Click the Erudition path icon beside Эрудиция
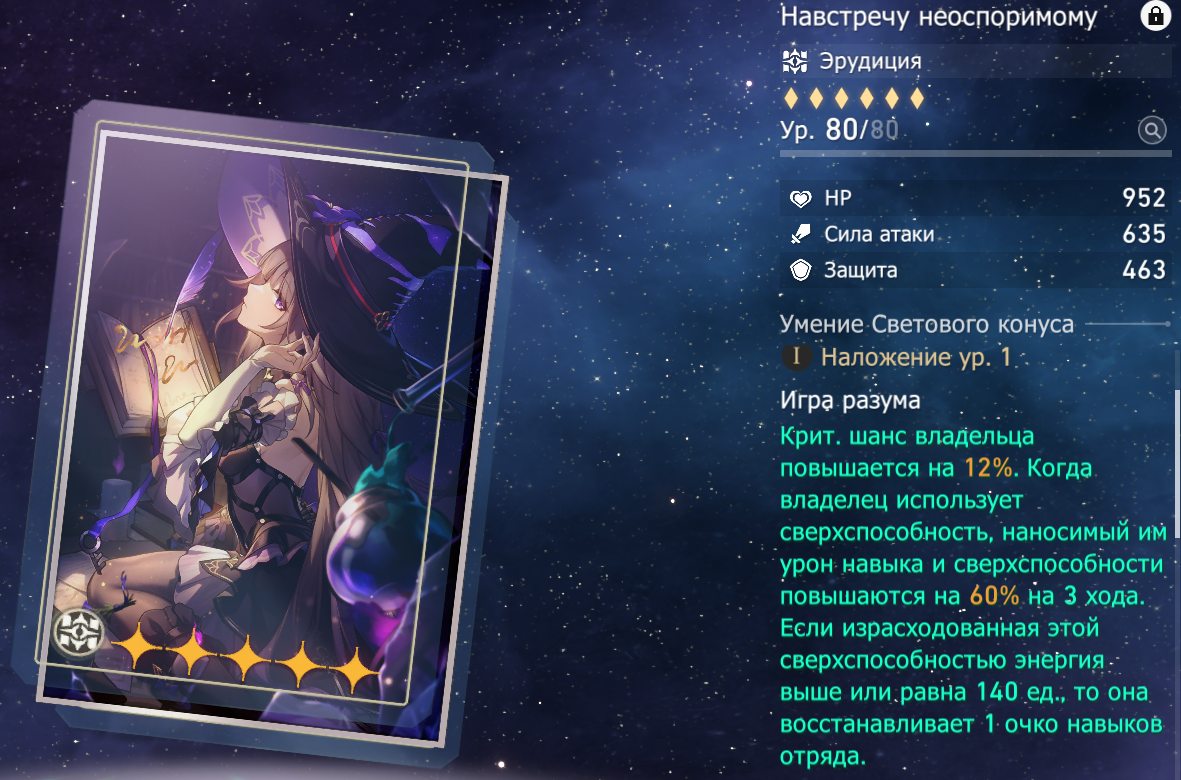 [795, 61]
